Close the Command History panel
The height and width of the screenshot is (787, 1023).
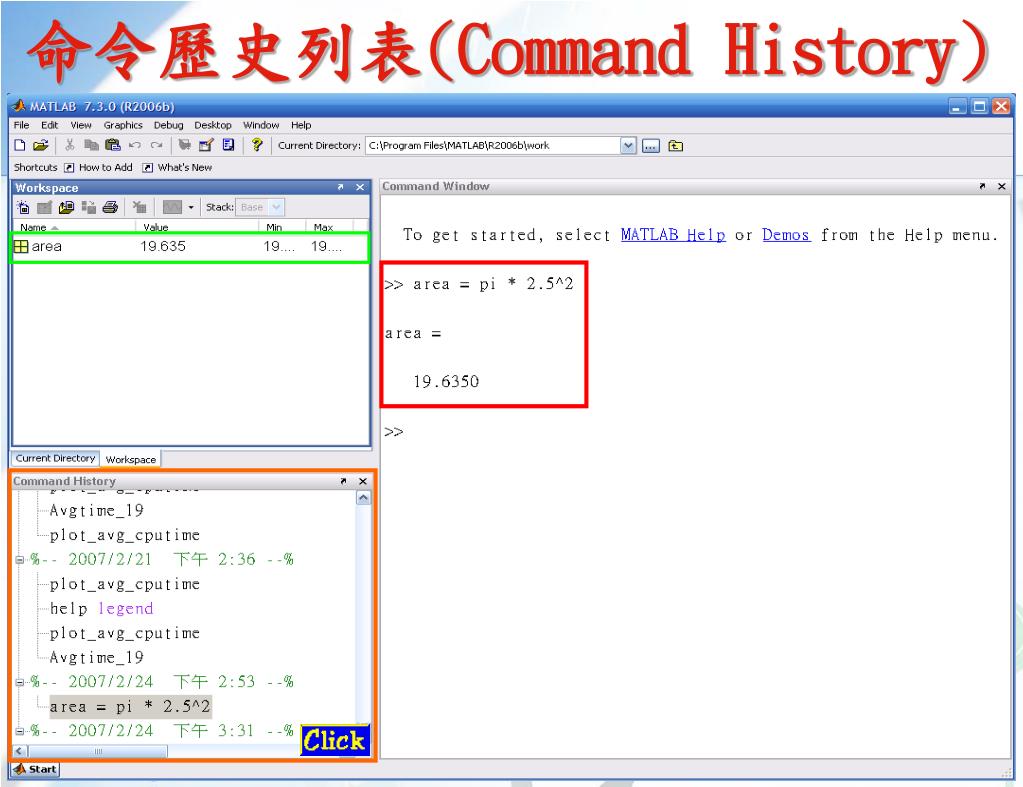(363, 482)
